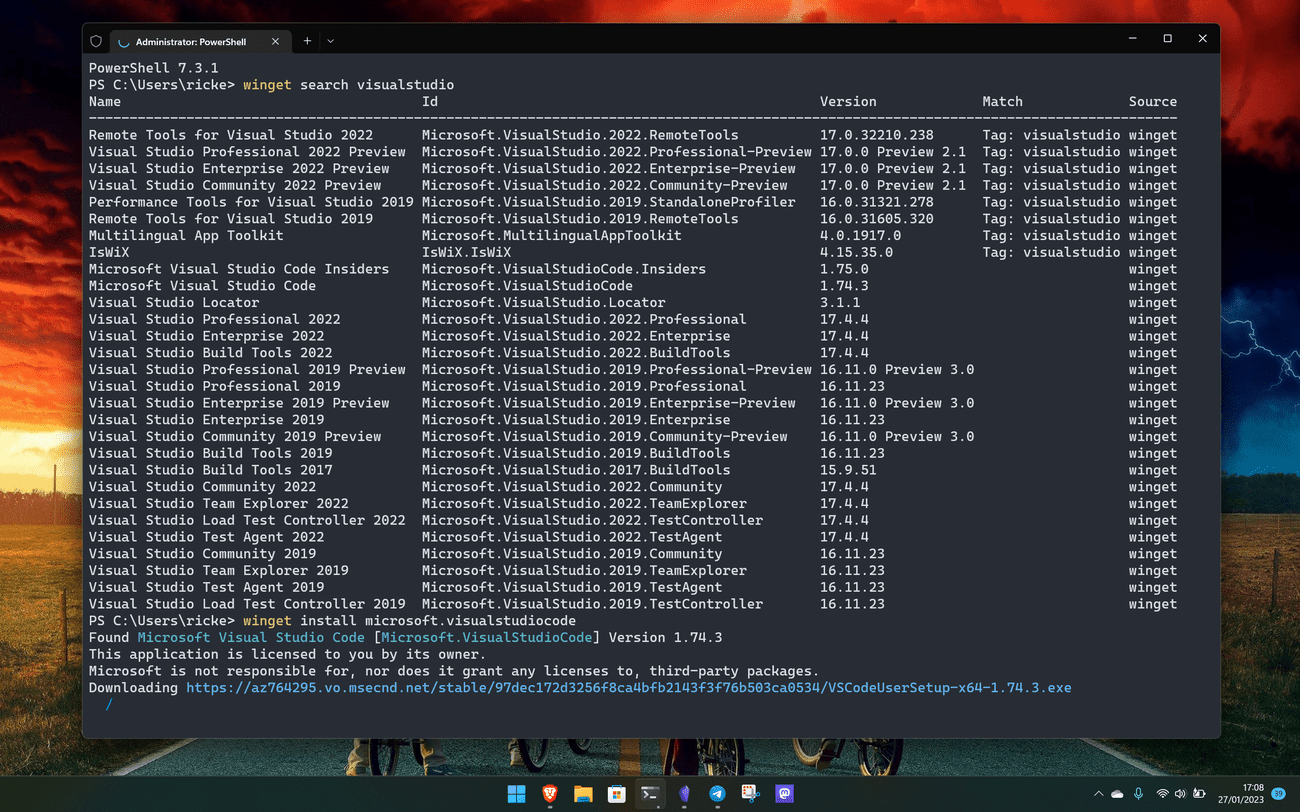Click the Version column header

pos(848,102)
